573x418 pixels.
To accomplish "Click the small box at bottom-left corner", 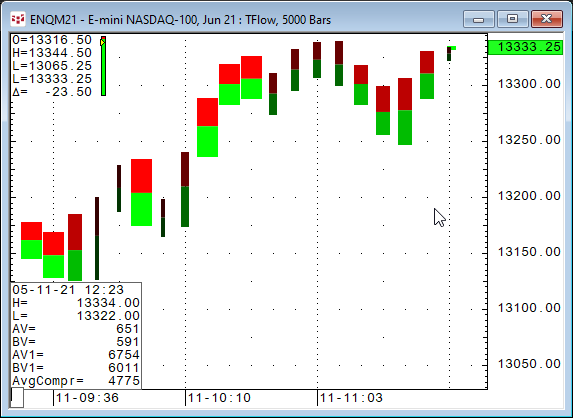I will tap(17, 398).
